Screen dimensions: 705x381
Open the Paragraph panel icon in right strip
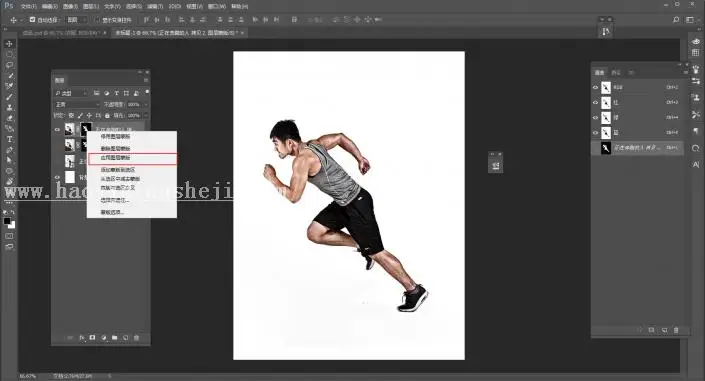696,131
